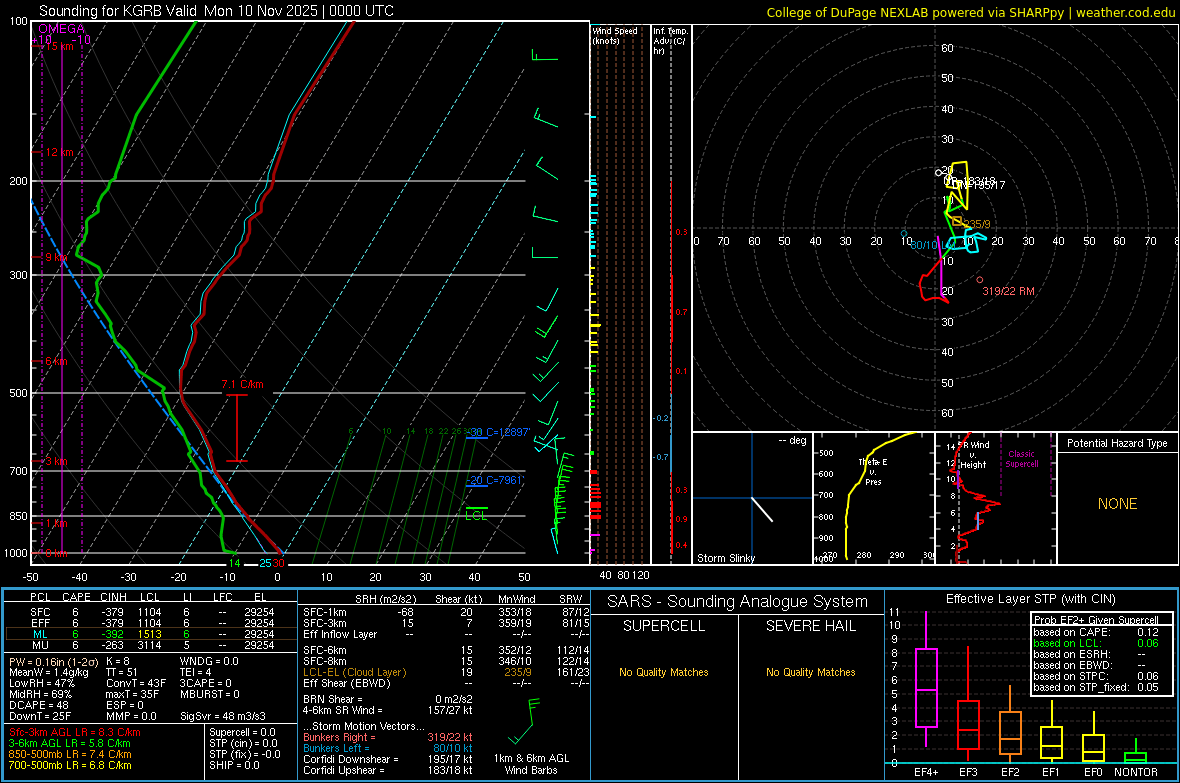Click the red "Sfc-3km AGL LR = 8.3 C/km" line
Image resolution: width=1180 pixels, height=783 pixels.
click(x=75, y=732)
